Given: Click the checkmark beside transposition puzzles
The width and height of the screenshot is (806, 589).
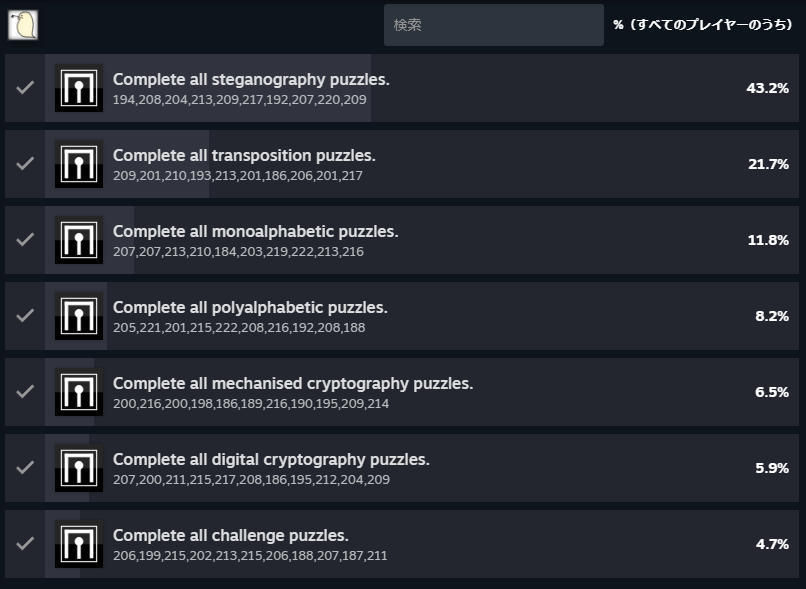Looking at the screenshot, I should click(x=25, y=164).
